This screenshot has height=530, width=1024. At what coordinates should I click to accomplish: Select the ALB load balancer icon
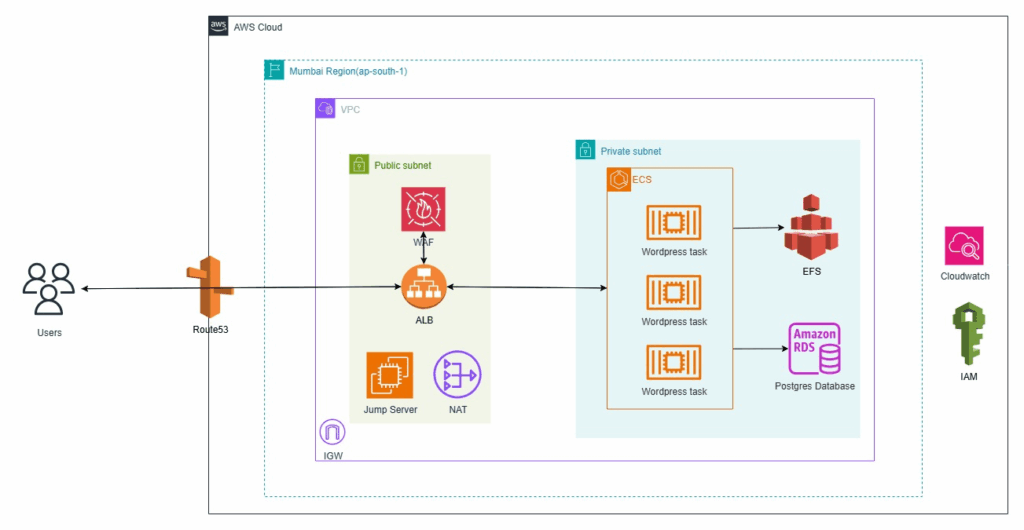coord(424,288)
